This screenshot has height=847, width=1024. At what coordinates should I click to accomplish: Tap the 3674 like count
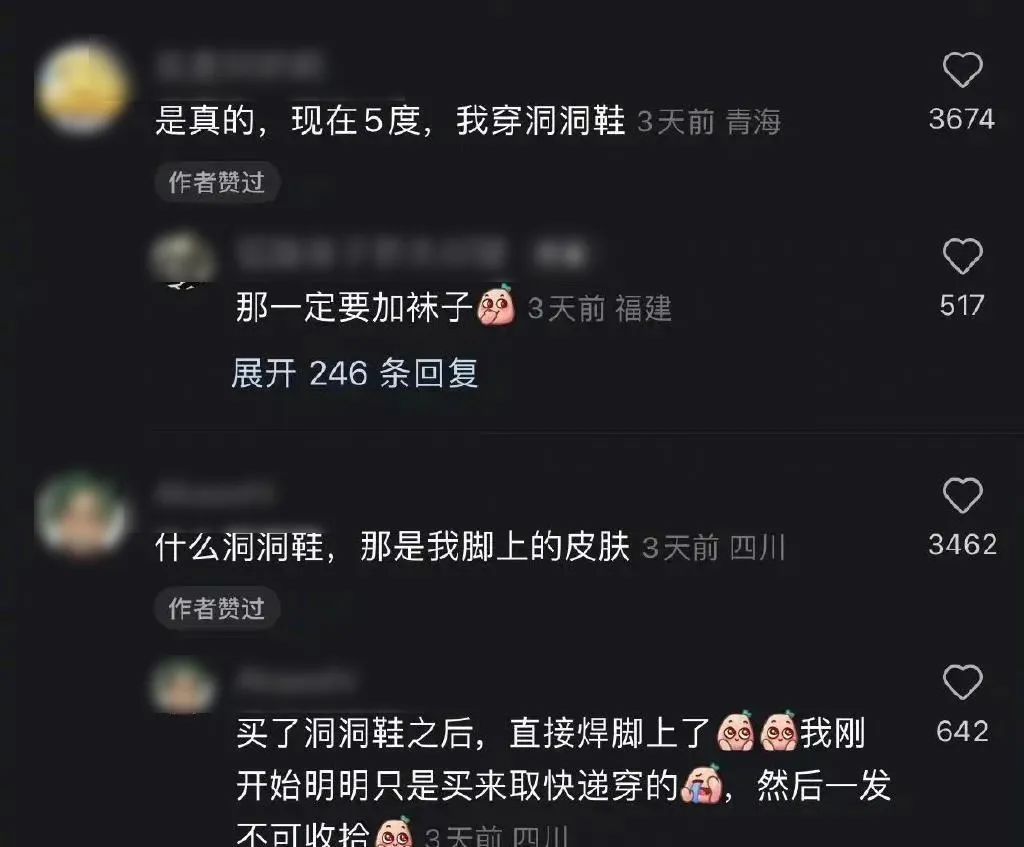pyautogui.click(x=962, y=119)
